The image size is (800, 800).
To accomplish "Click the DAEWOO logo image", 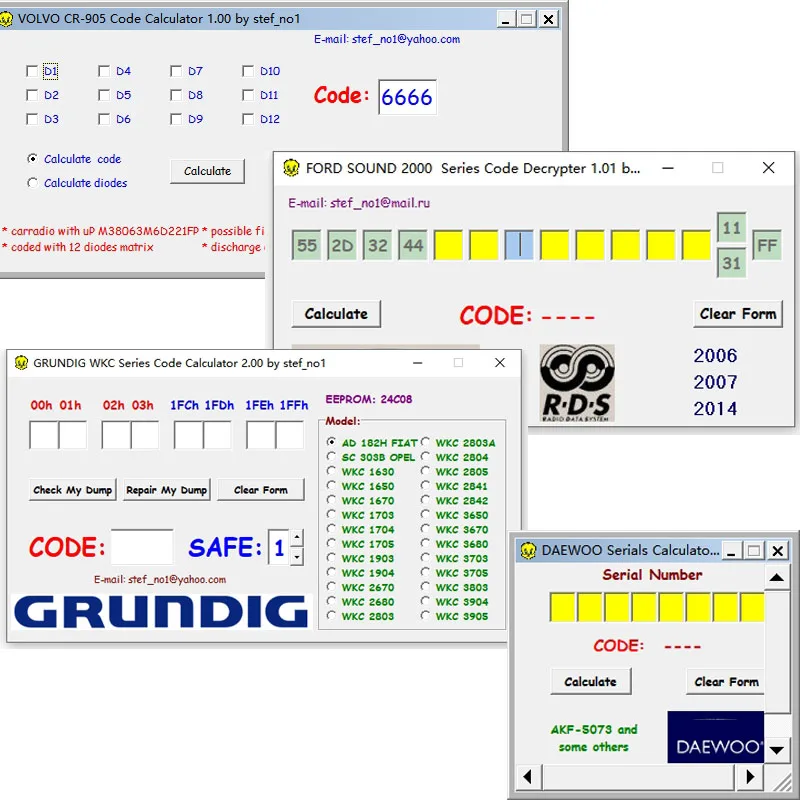I will [x=715, y=737].
